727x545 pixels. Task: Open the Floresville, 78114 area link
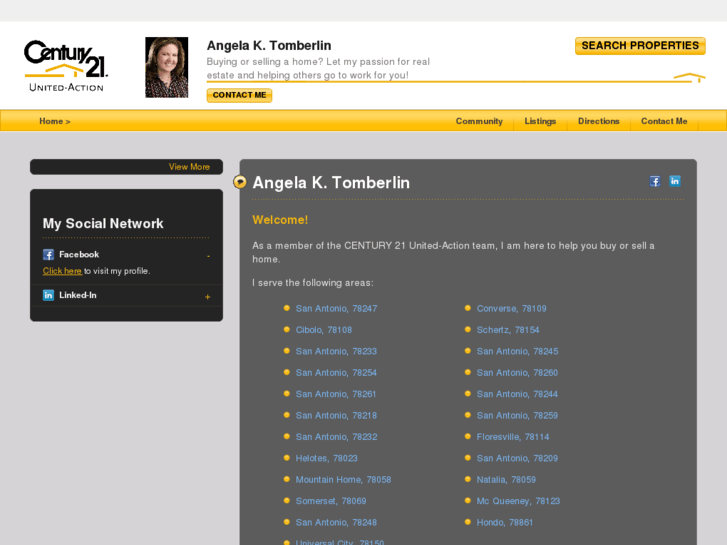pyautogui.click(x=513, y=436)
